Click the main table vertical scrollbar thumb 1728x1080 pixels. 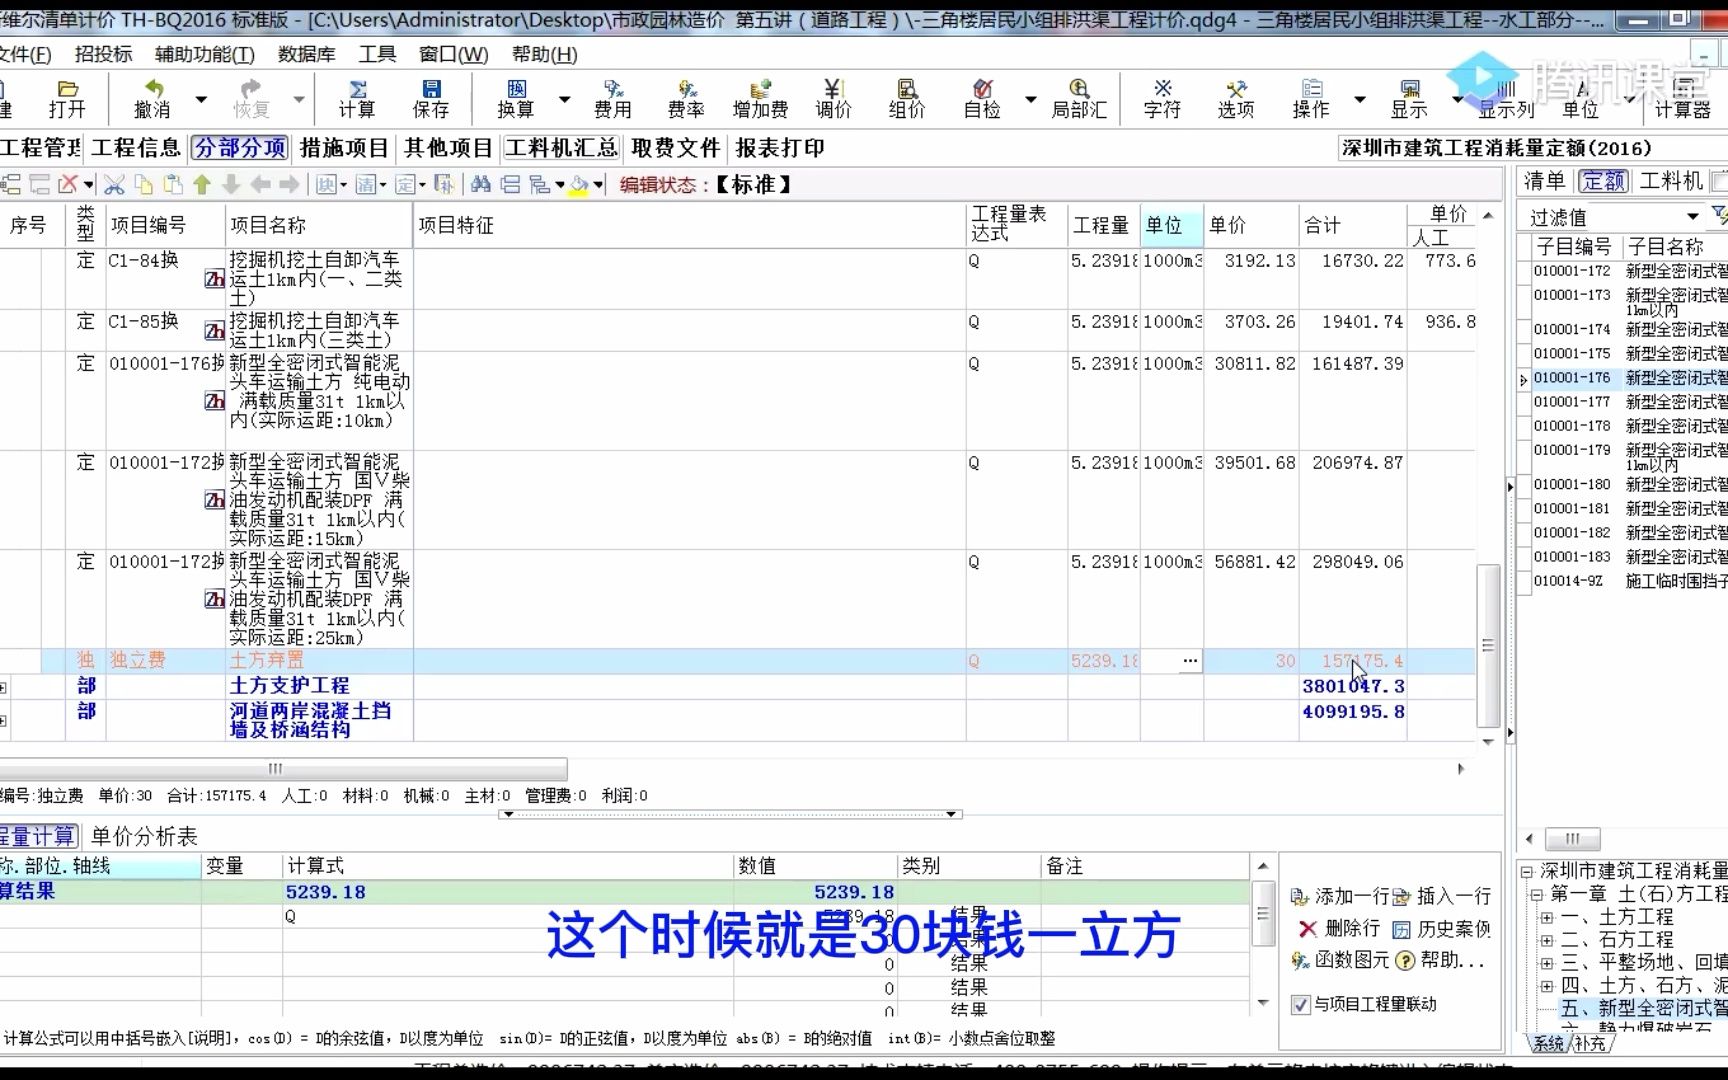tap(1488, 645)
